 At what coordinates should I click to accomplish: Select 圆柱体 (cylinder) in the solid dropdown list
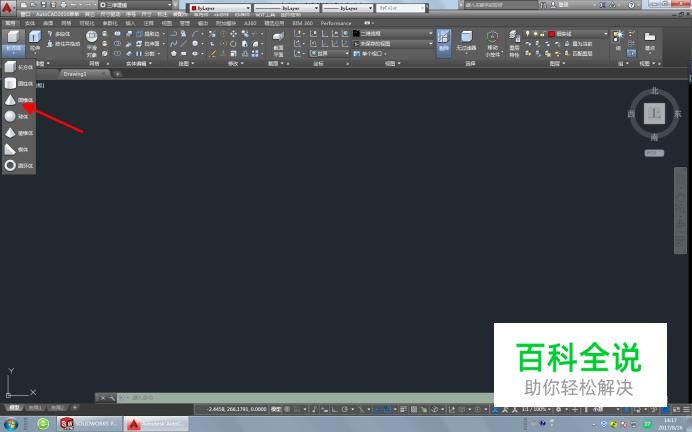(19, 83)
